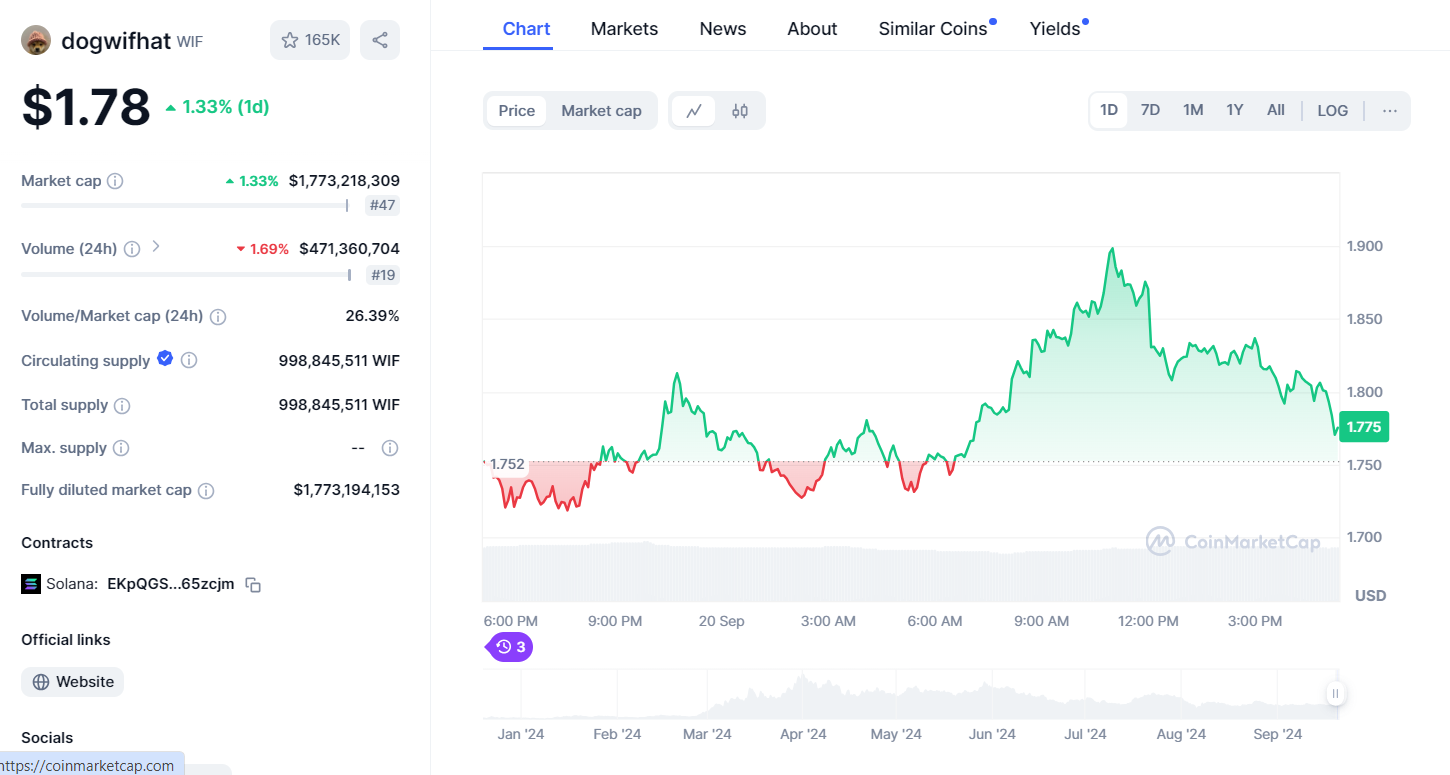The height and width of the screenshot is (775, 1450).
Task: Copy the Solana contract address
Action: (x=252, y=584)
